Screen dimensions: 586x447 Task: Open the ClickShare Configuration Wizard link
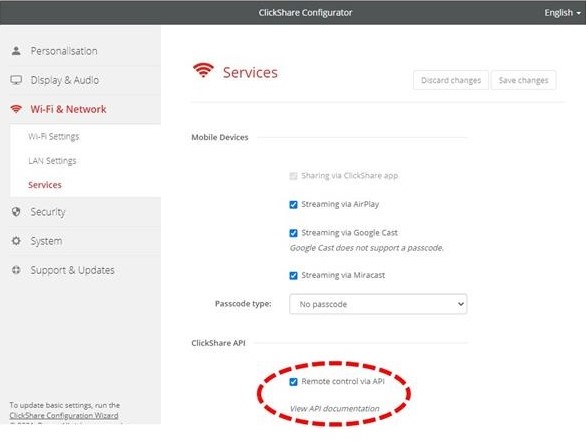pyautogui.click(x=64, y=415)
